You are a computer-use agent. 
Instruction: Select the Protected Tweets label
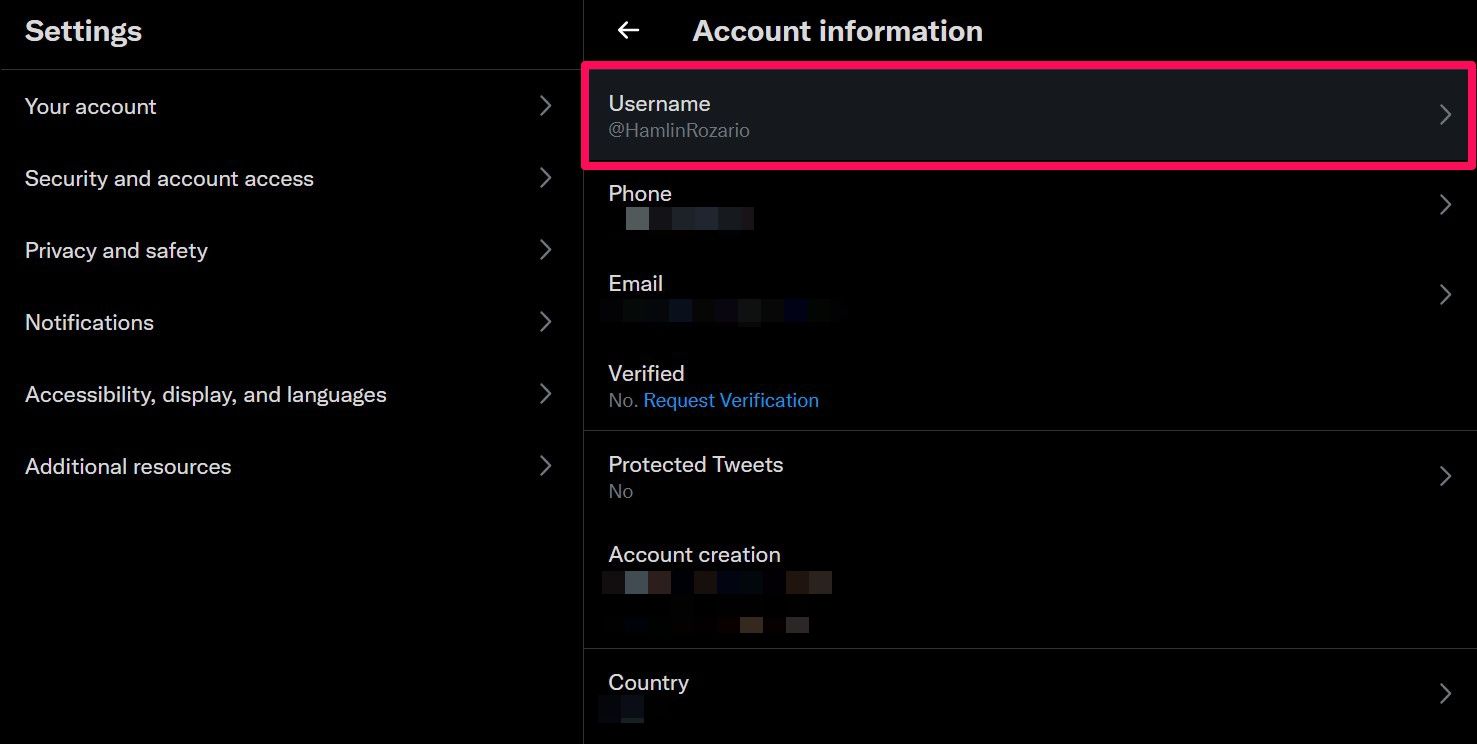tap(696, 465)
